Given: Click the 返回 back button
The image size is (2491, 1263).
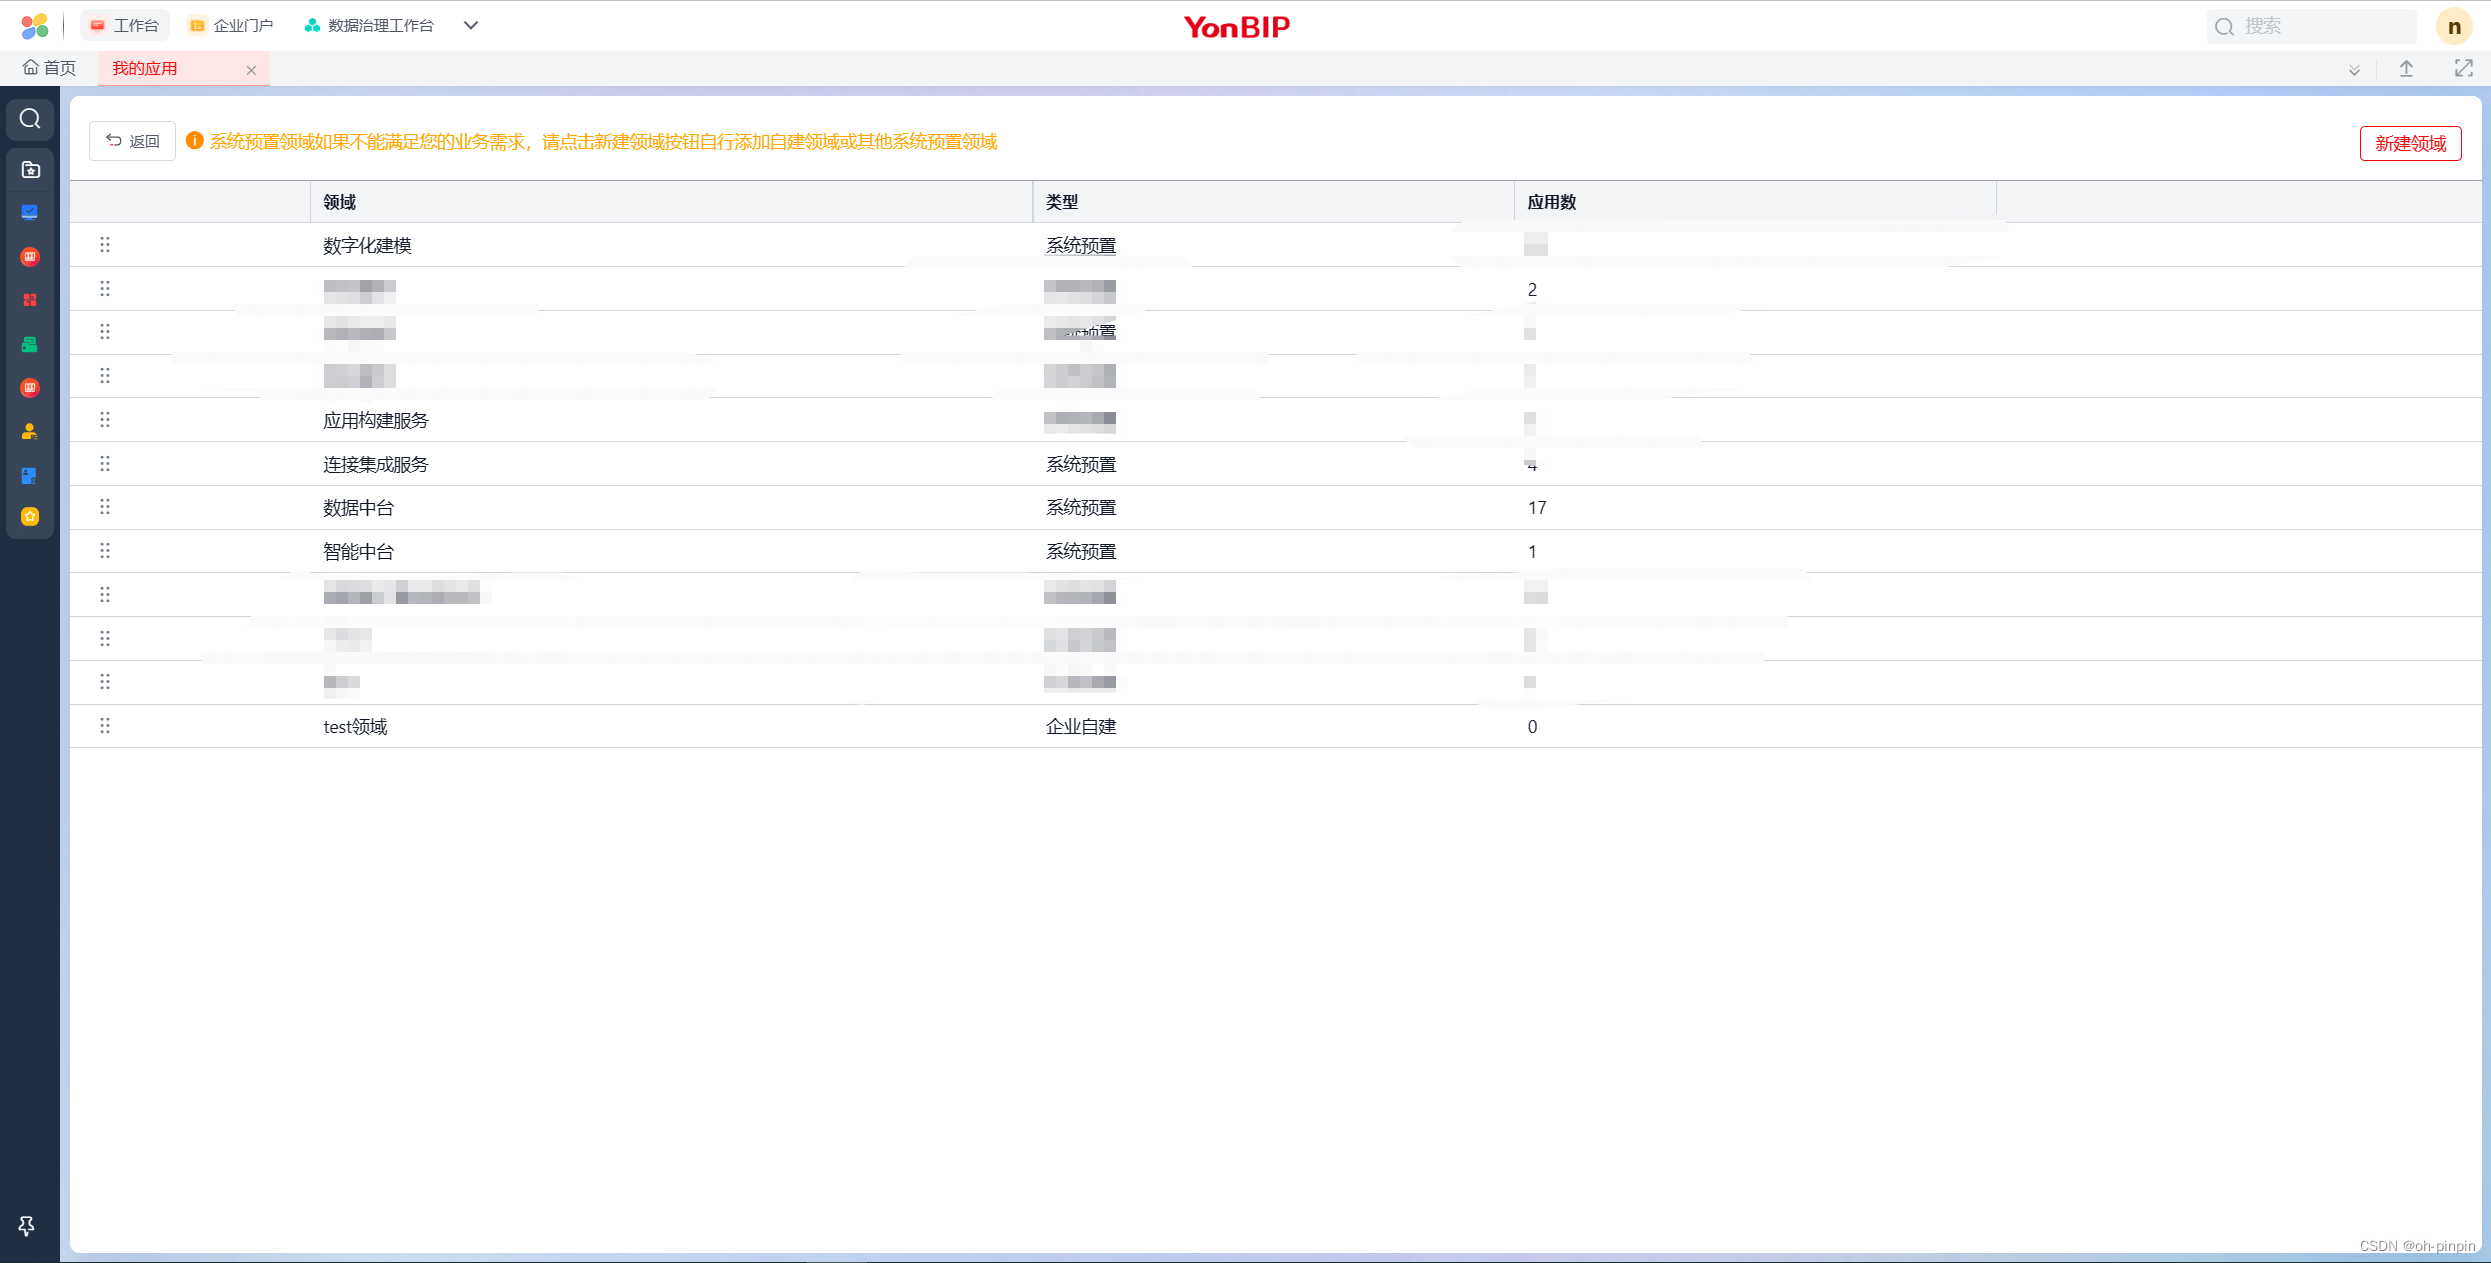Looking at the screenshot, I should click(x=132, y=141).
